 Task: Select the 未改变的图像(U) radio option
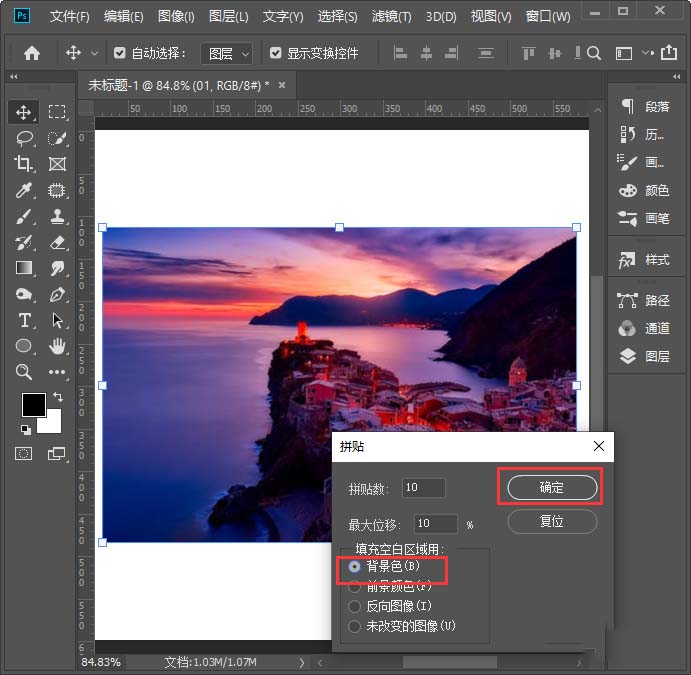(x=354, y=626)
